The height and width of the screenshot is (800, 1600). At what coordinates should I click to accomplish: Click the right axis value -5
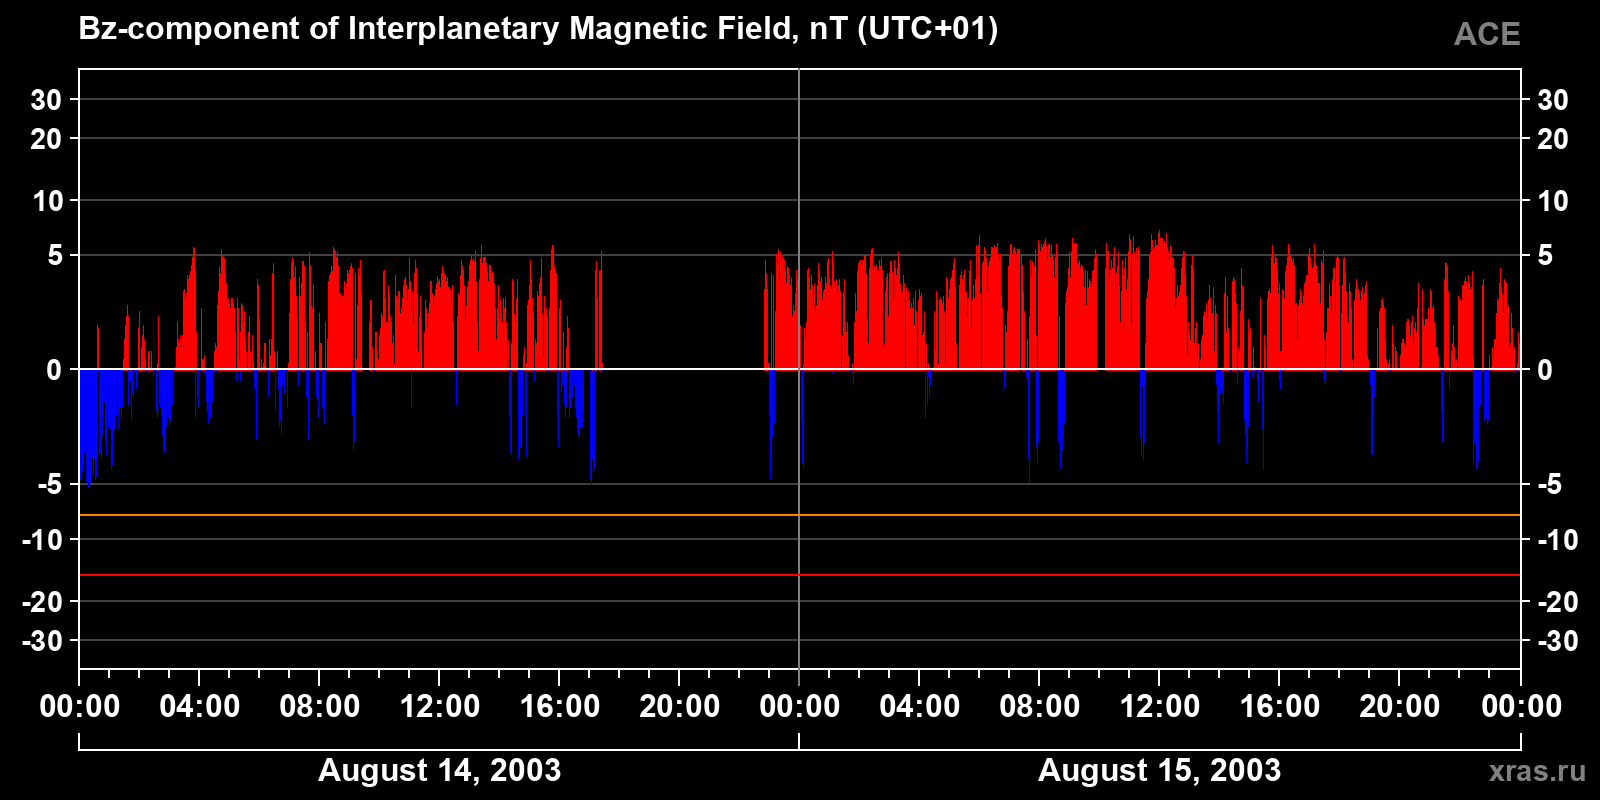(x=1549, y=485)
